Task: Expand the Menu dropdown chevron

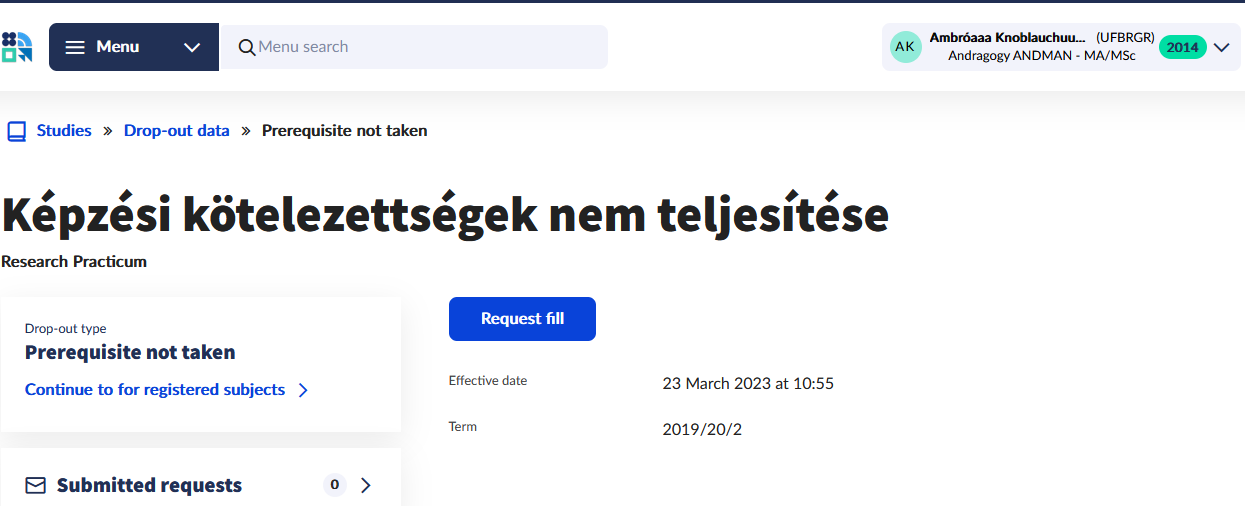Action: (x=193, y=47)
